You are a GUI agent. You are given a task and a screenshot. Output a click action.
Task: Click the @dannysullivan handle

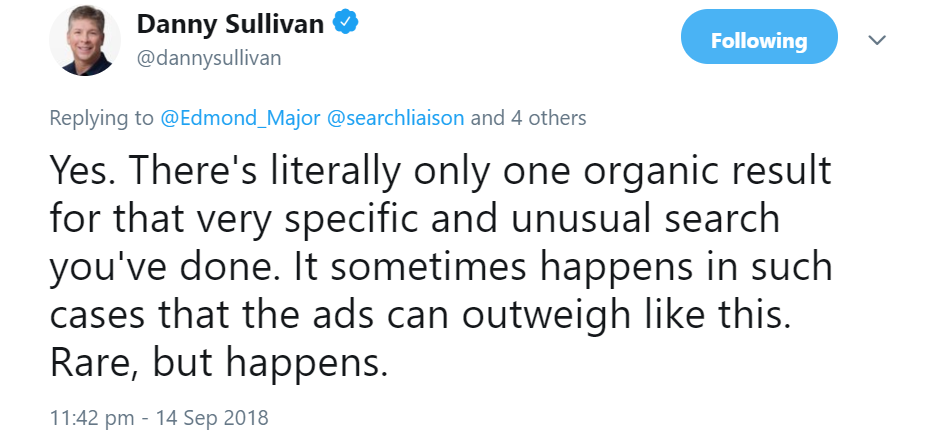pos(208,58)
